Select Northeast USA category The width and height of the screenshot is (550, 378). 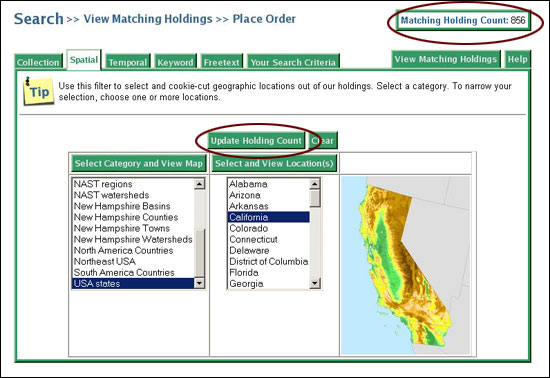click(x=133, y=262)
